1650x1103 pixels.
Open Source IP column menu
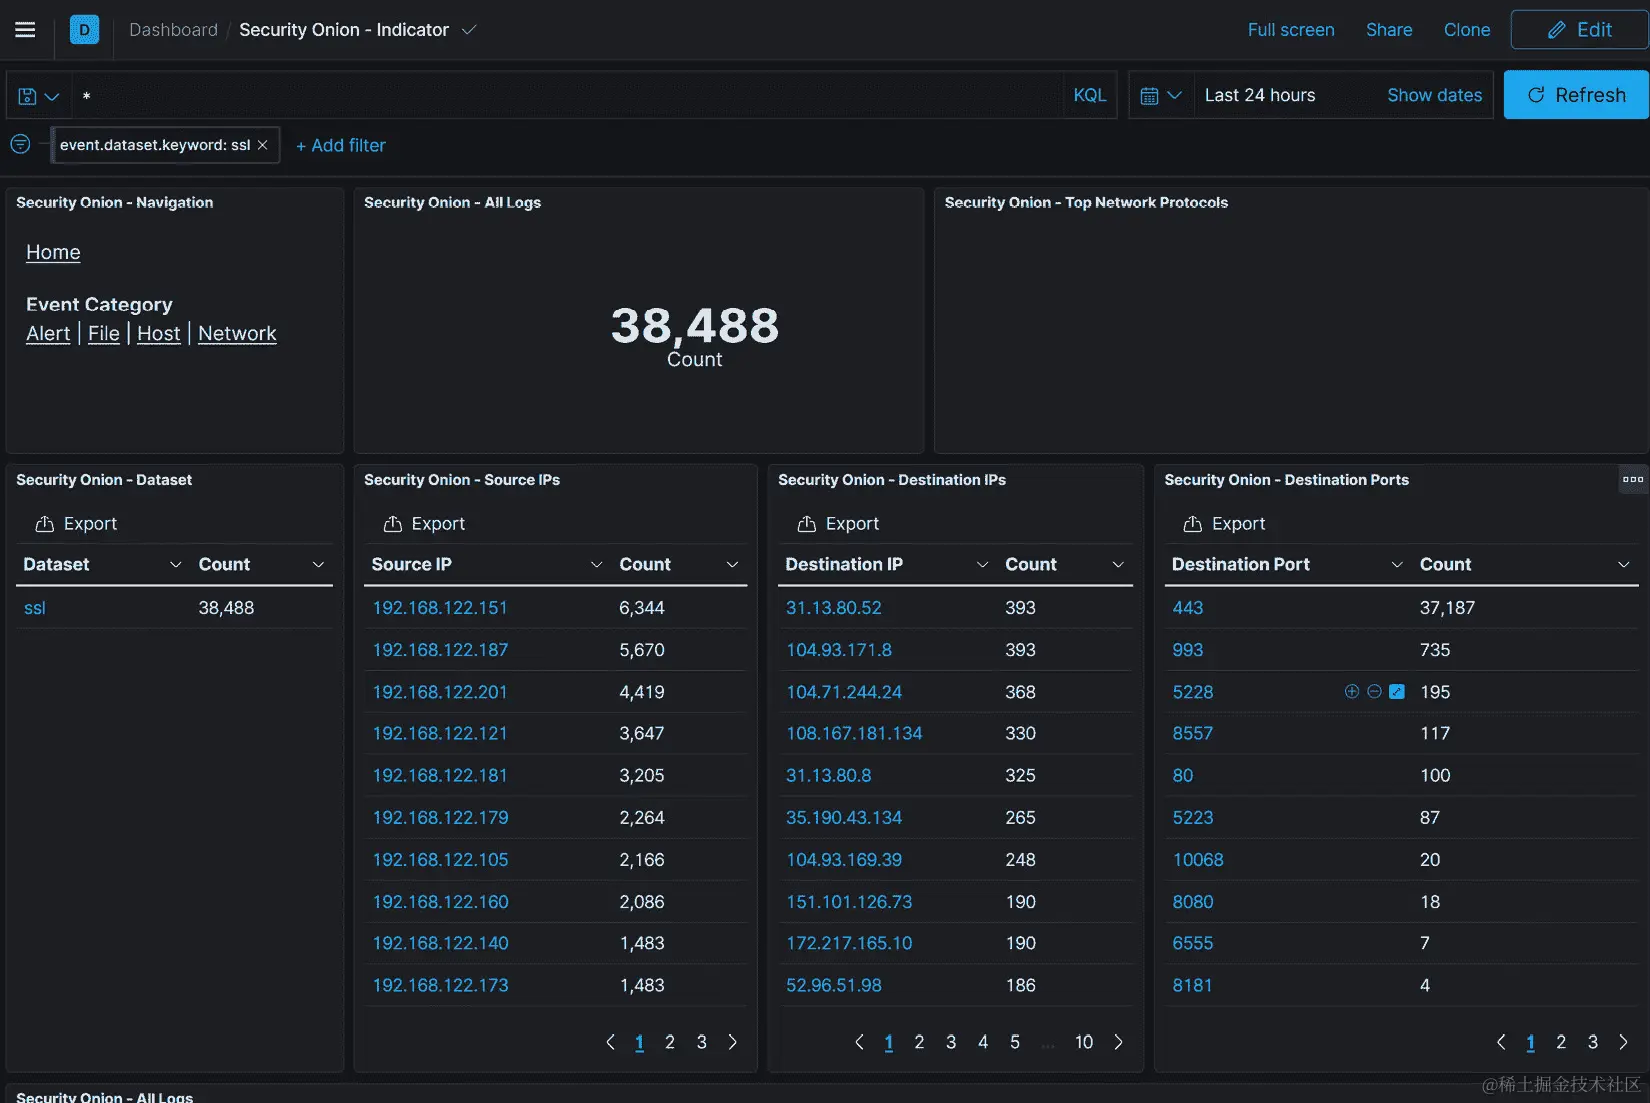coord(596,564)
